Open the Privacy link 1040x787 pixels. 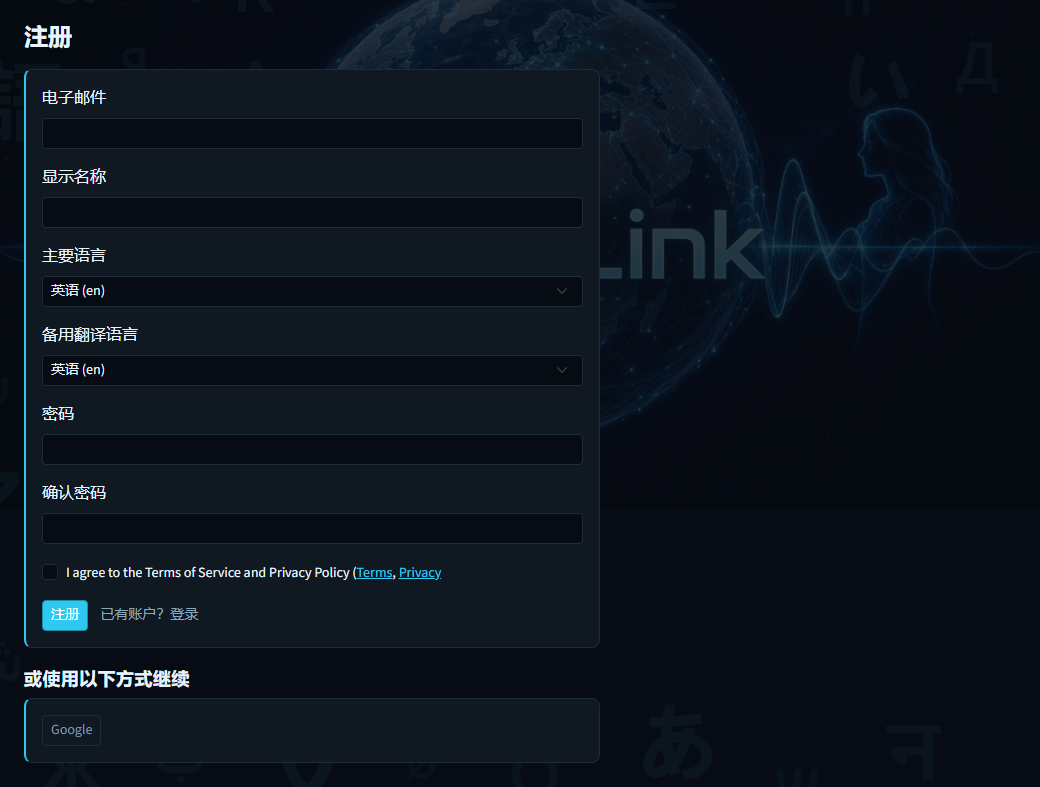(x=419, y=572)
